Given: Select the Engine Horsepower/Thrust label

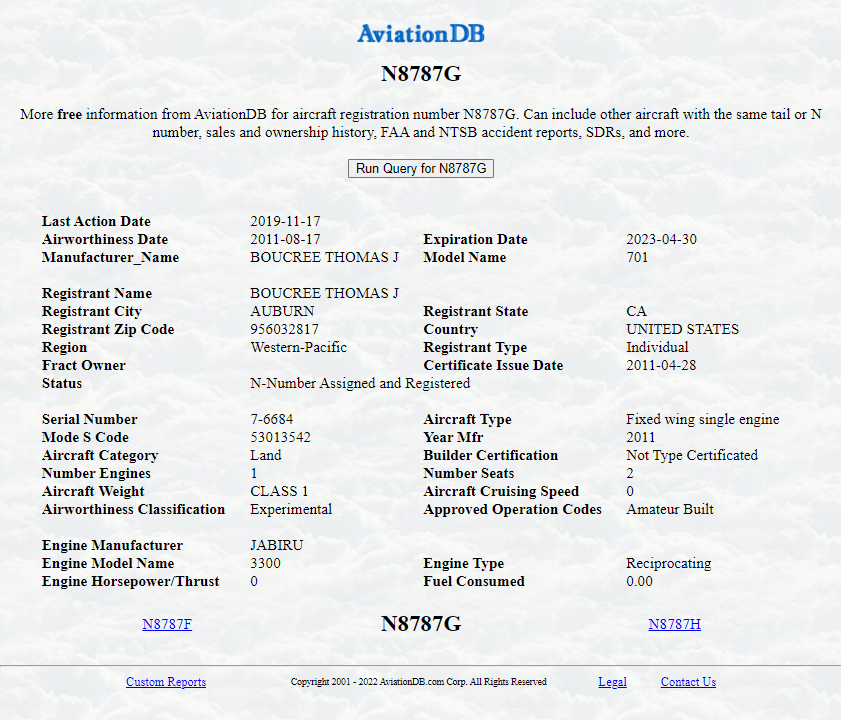Looking at the screenshot, I should 130,581.
